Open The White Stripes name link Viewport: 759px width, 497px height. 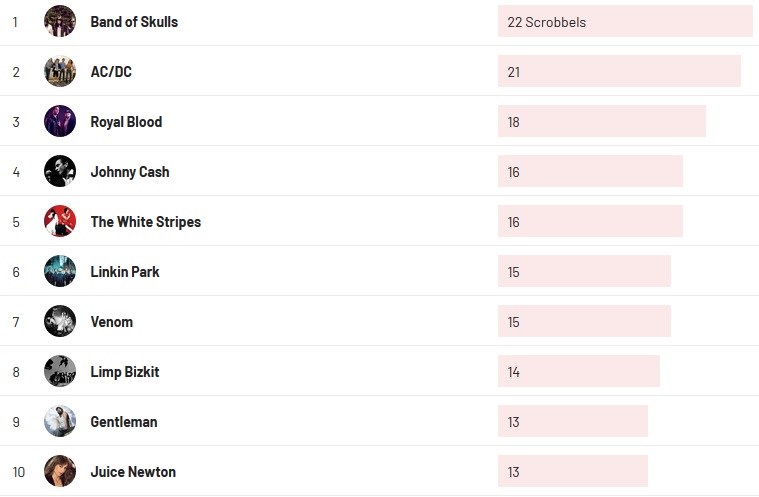[x=145, y=222]
